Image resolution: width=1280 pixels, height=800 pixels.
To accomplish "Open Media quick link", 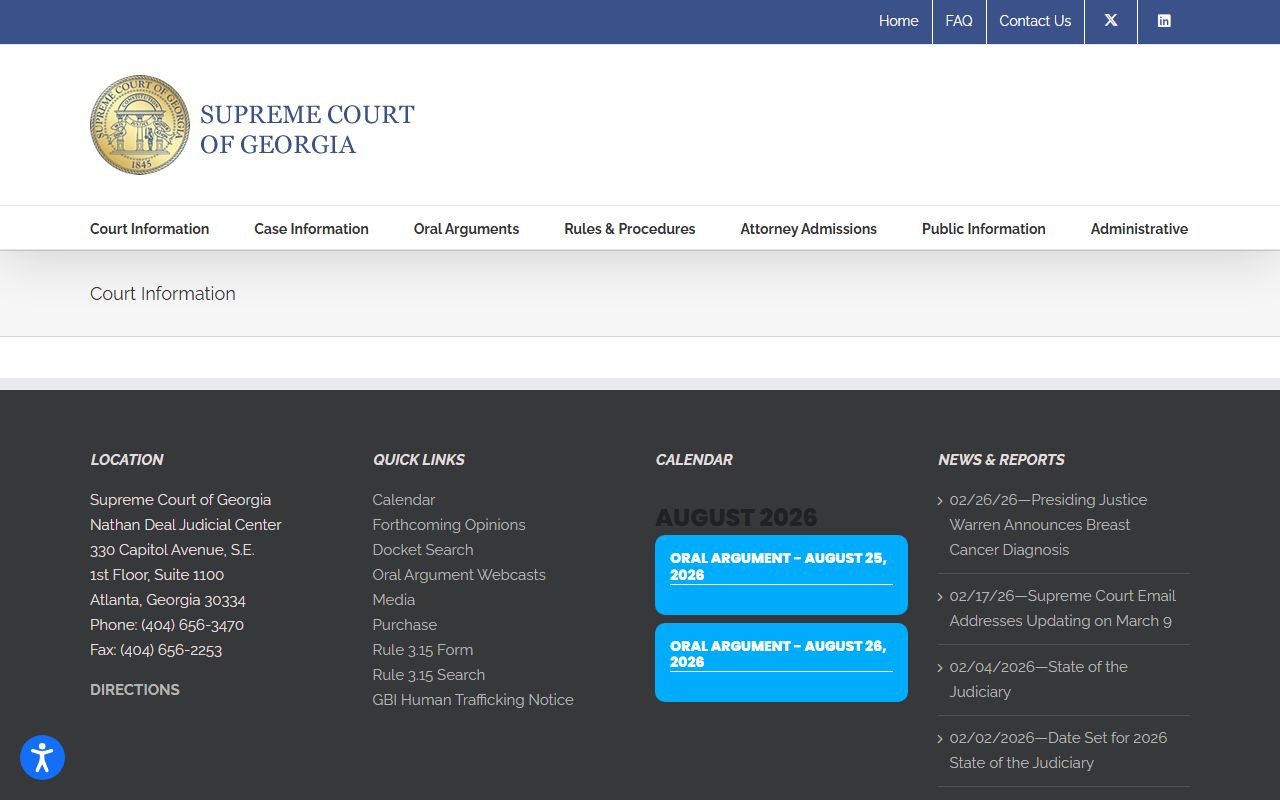I will click(x=394, y=600).
